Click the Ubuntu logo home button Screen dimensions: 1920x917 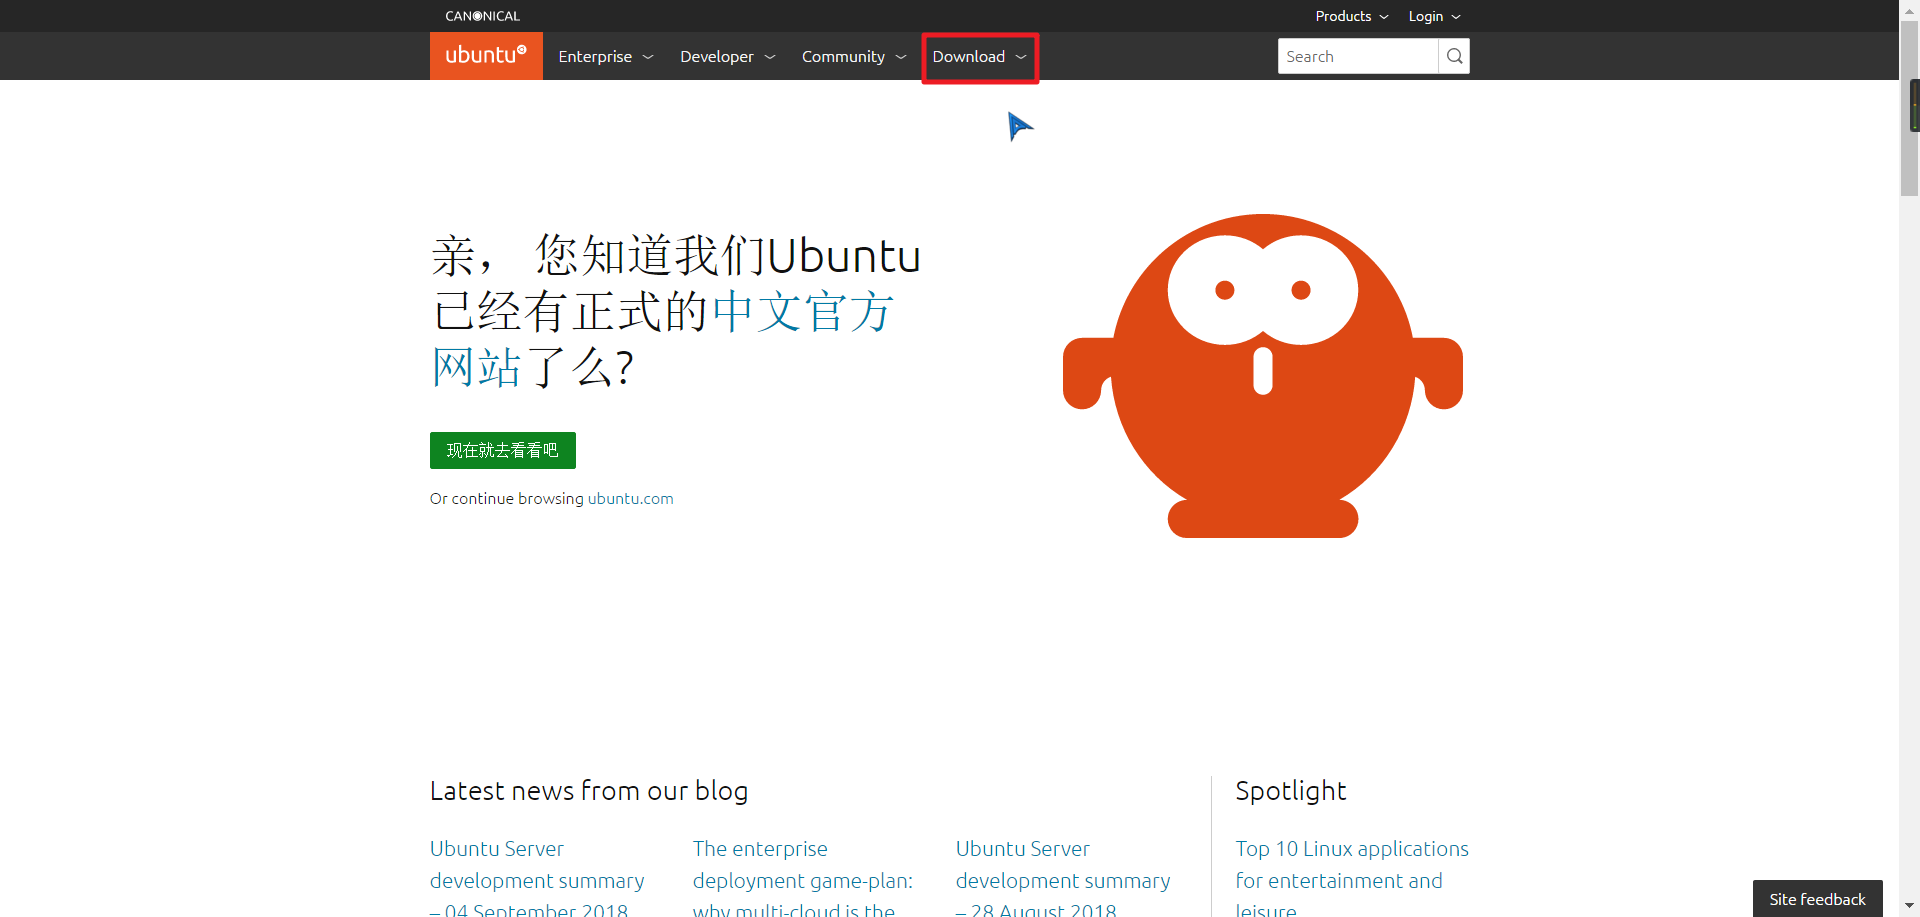(x=486, y=56)
